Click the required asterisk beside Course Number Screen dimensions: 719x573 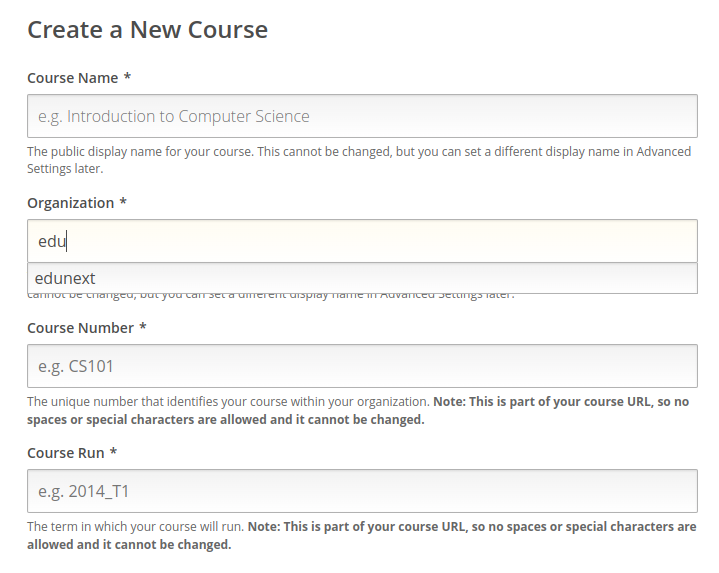(143, 328)
